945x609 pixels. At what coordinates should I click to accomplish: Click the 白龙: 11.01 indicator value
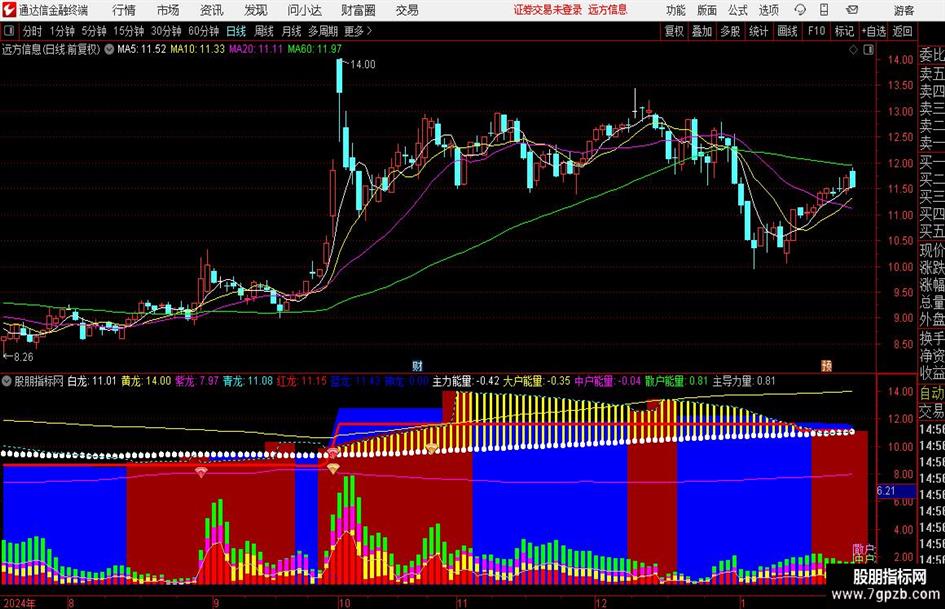[x=92, y=381]
